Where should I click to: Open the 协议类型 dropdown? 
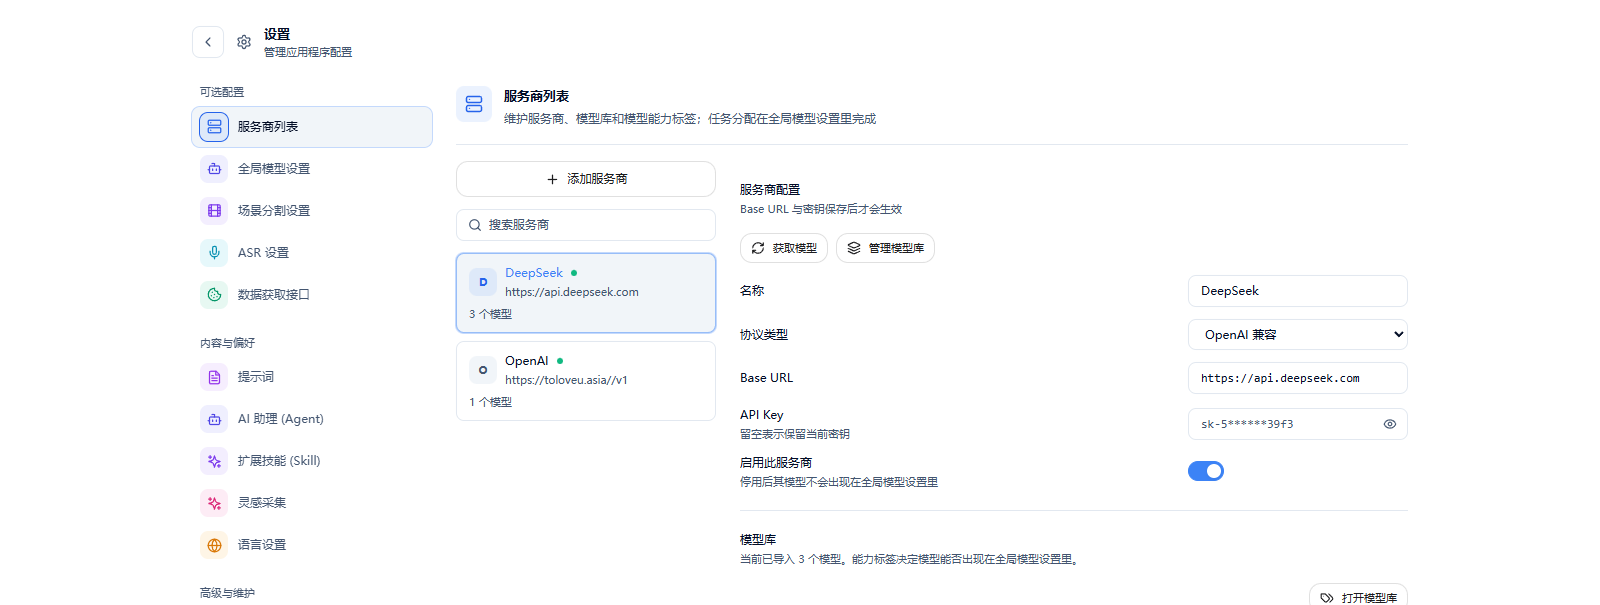(1298, 334)
